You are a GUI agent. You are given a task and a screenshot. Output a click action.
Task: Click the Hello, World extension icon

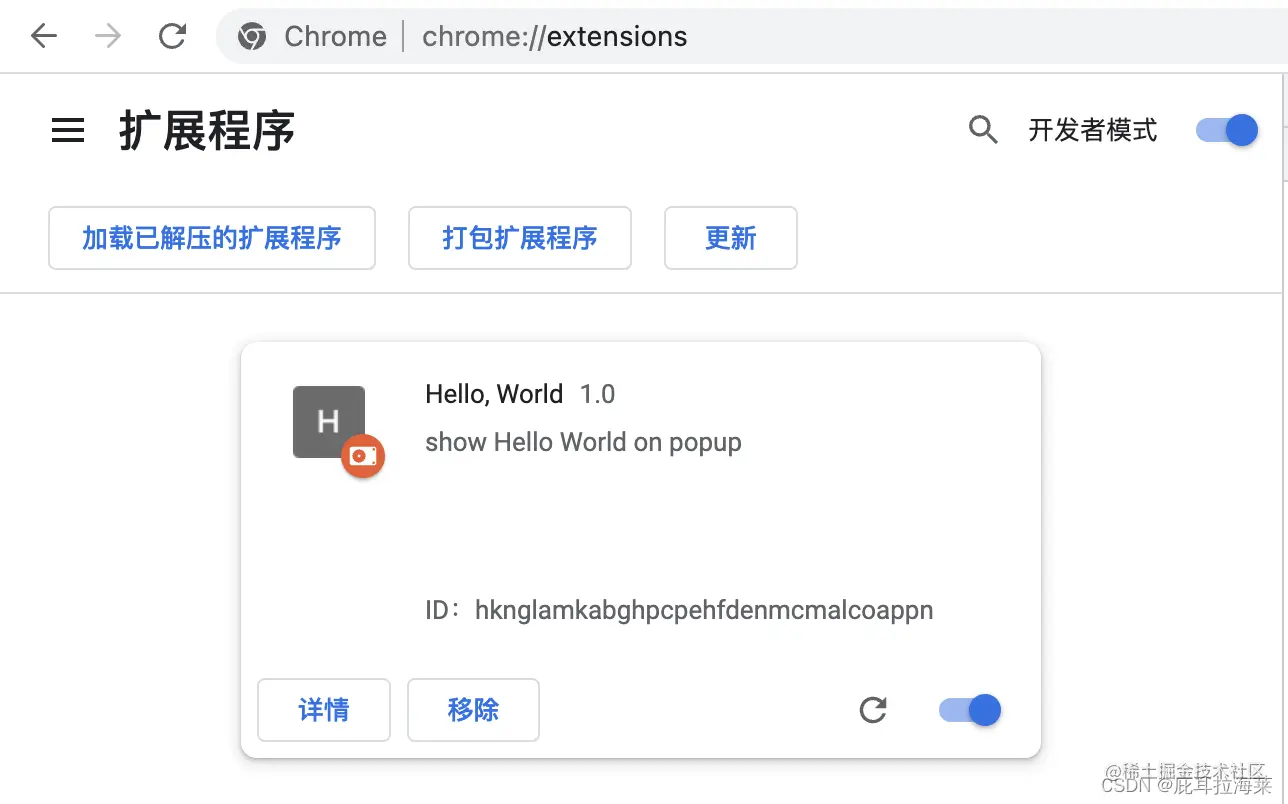point(328,421)
